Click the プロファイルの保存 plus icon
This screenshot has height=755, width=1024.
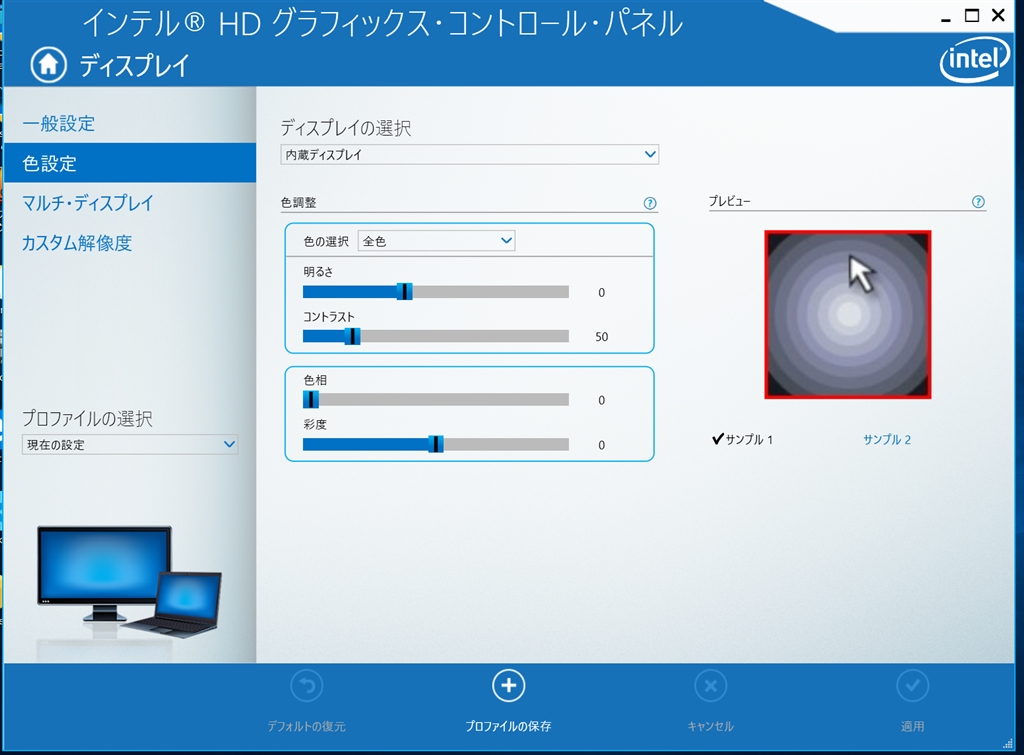click(x=508, y=686)
